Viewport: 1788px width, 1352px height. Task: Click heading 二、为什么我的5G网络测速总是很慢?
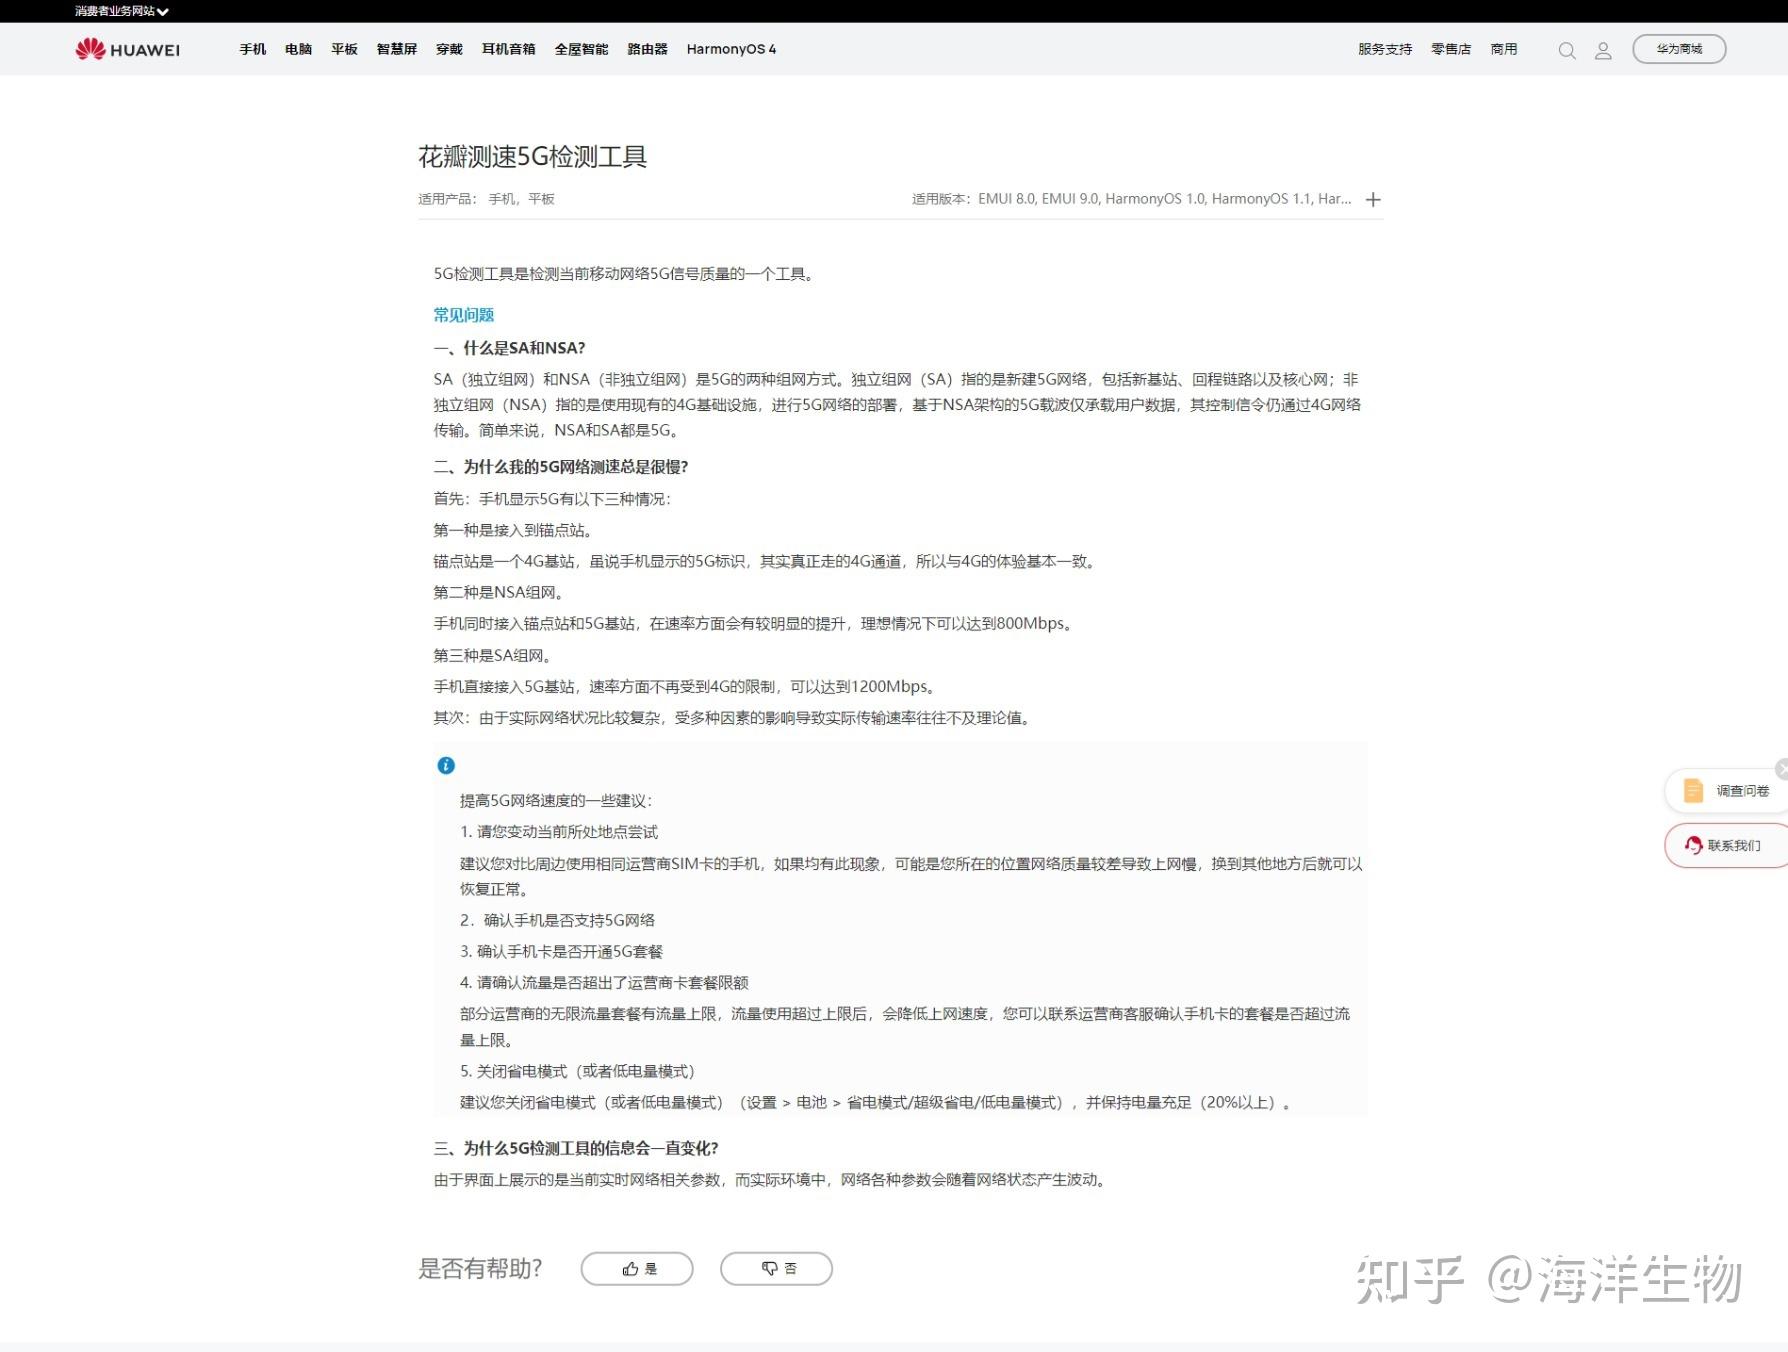pyautogui.click(x=561, y=467)
